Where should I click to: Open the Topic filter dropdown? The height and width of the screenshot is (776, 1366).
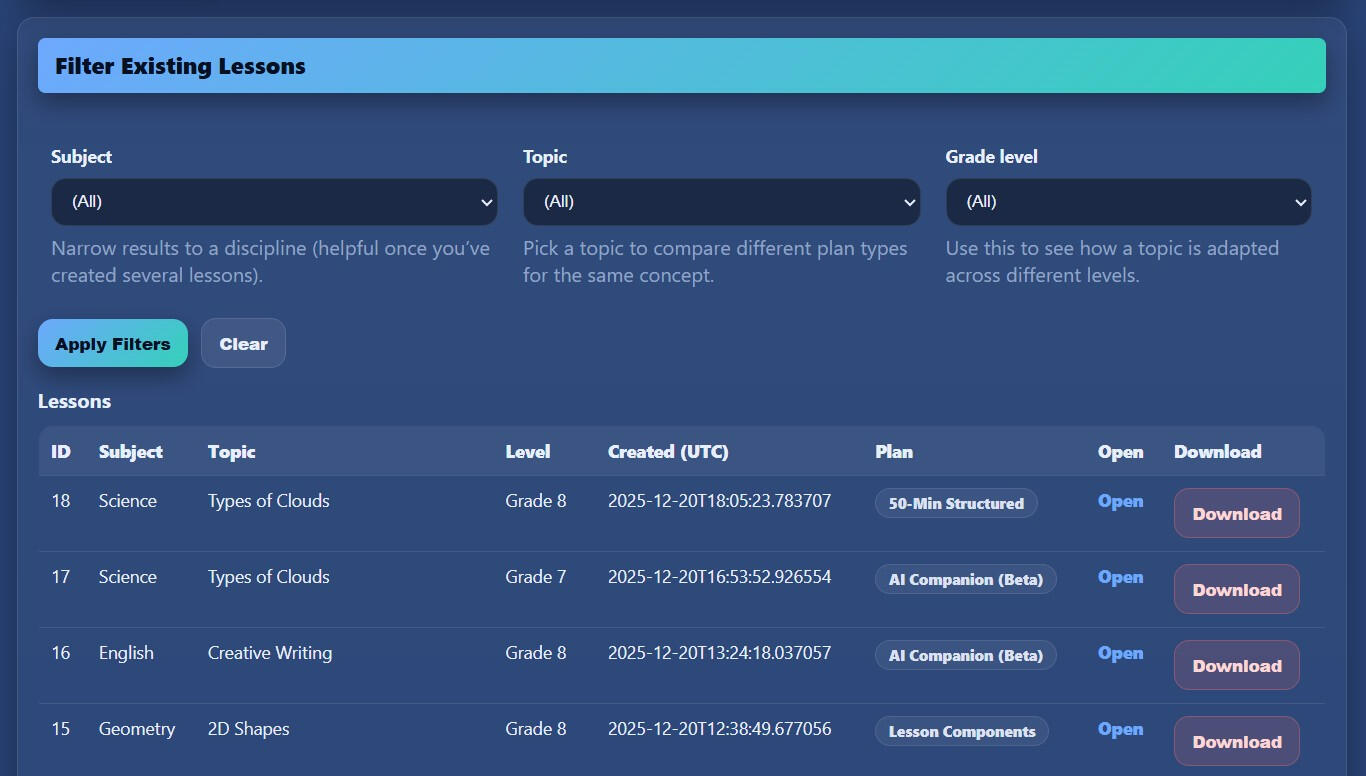[x=721, y=202]
